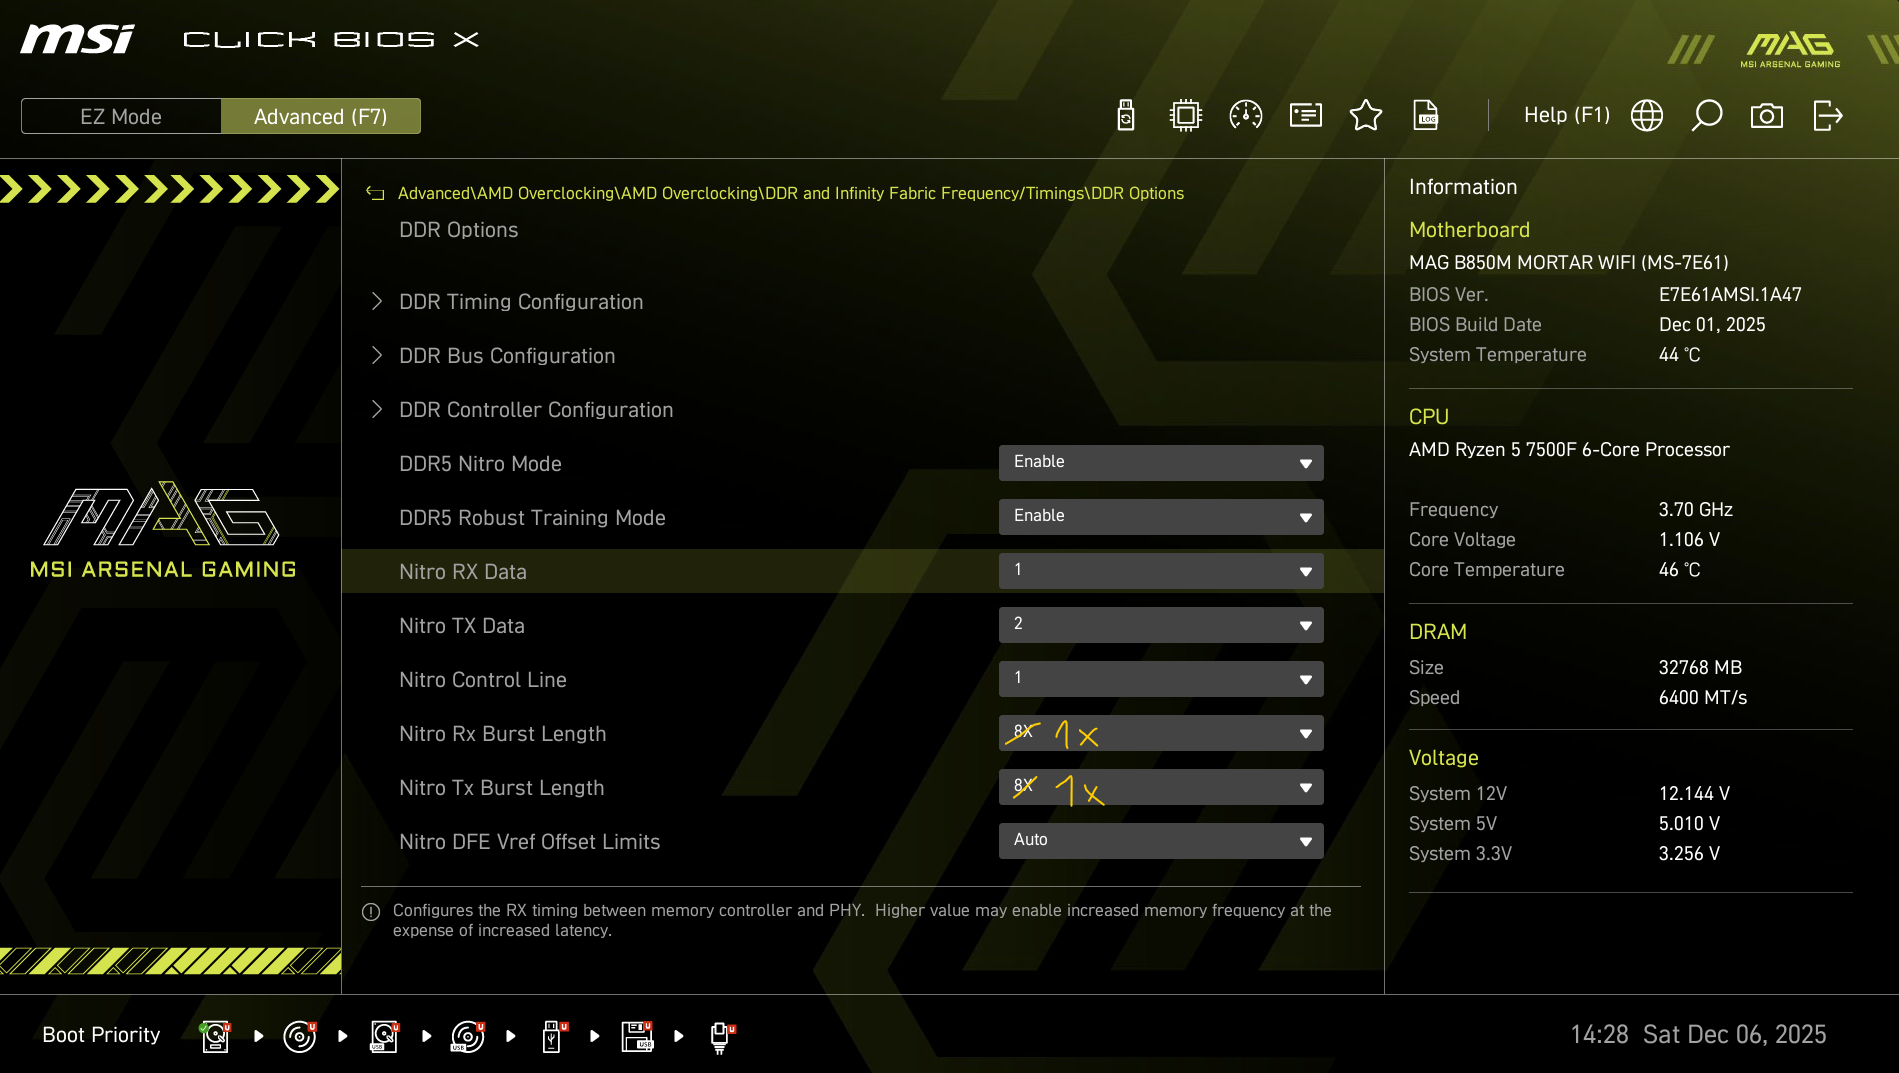Click 'AMD Ryzen 5 7500F 6-Core Processor' text
Screen dimensions: 1899x1073
pyautogui.click(x=1569, y=450)
